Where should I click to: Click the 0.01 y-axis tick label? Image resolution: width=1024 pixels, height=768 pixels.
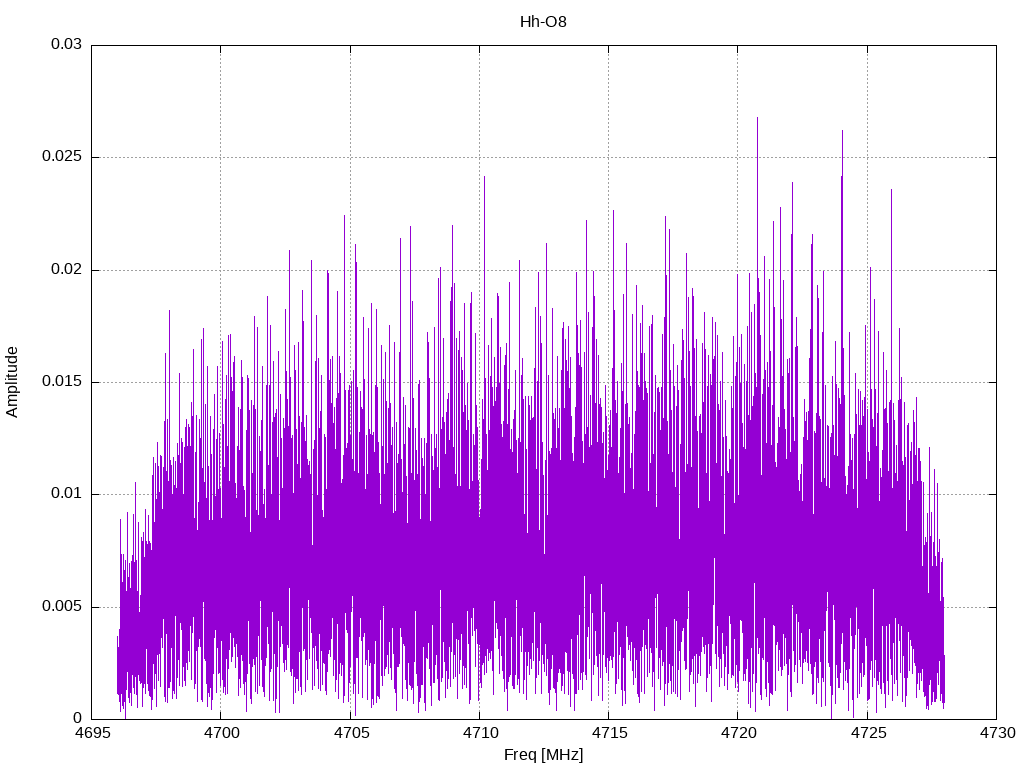point(67,494)
